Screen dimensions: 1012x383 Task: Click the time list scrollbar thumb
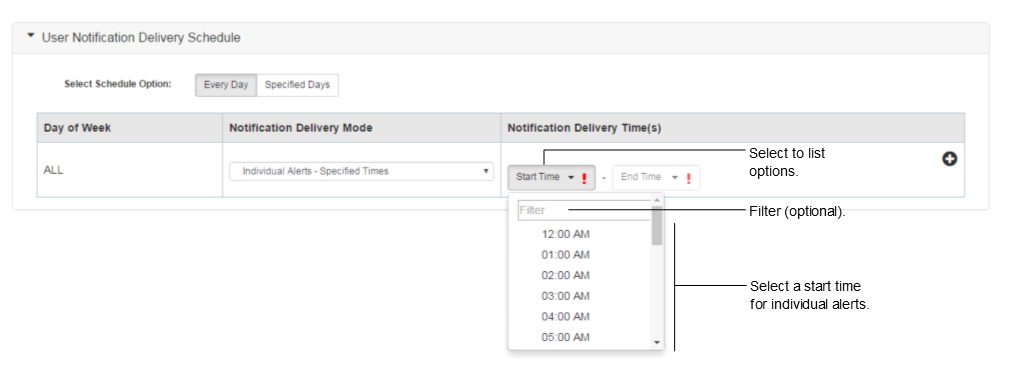(657, 225)
